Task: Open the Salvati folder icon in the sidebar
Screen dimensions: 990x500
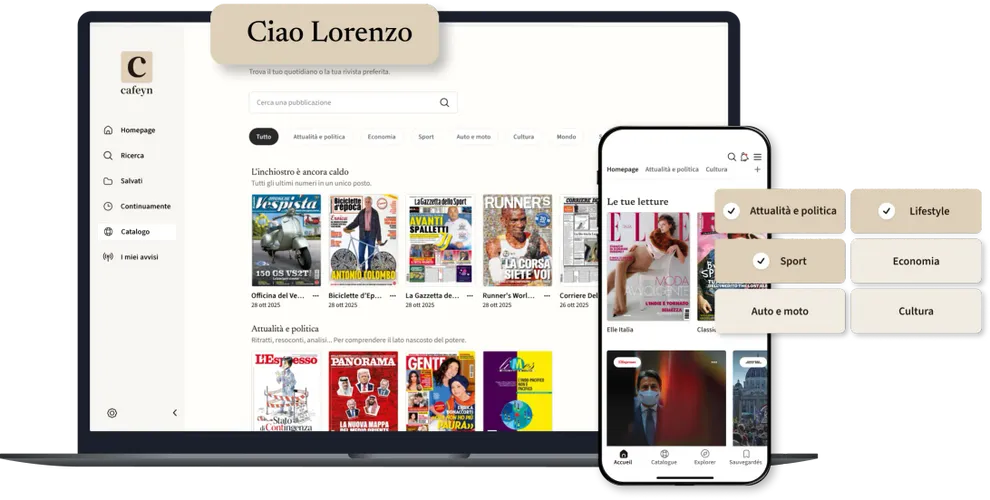Action: tap(108, 181)
